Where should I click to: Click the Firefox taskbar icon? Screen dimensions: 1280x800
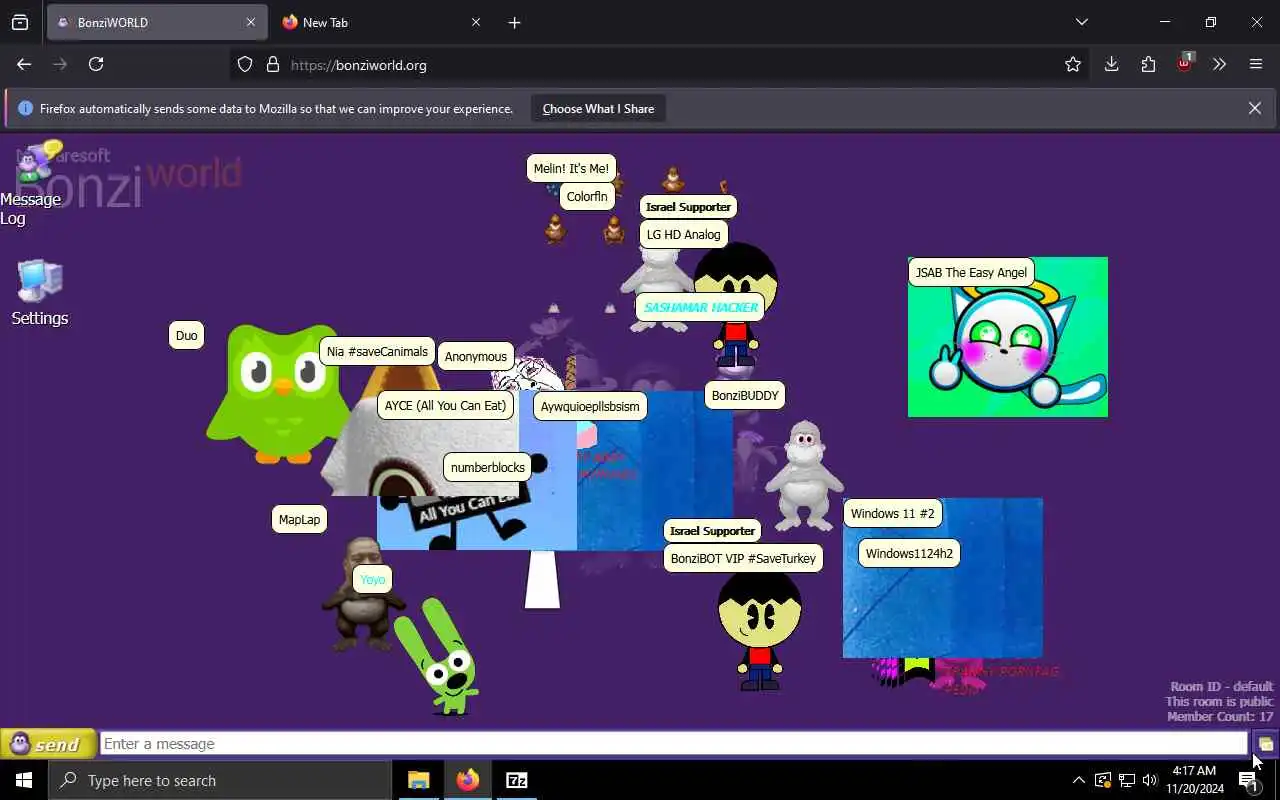[468, 780]
